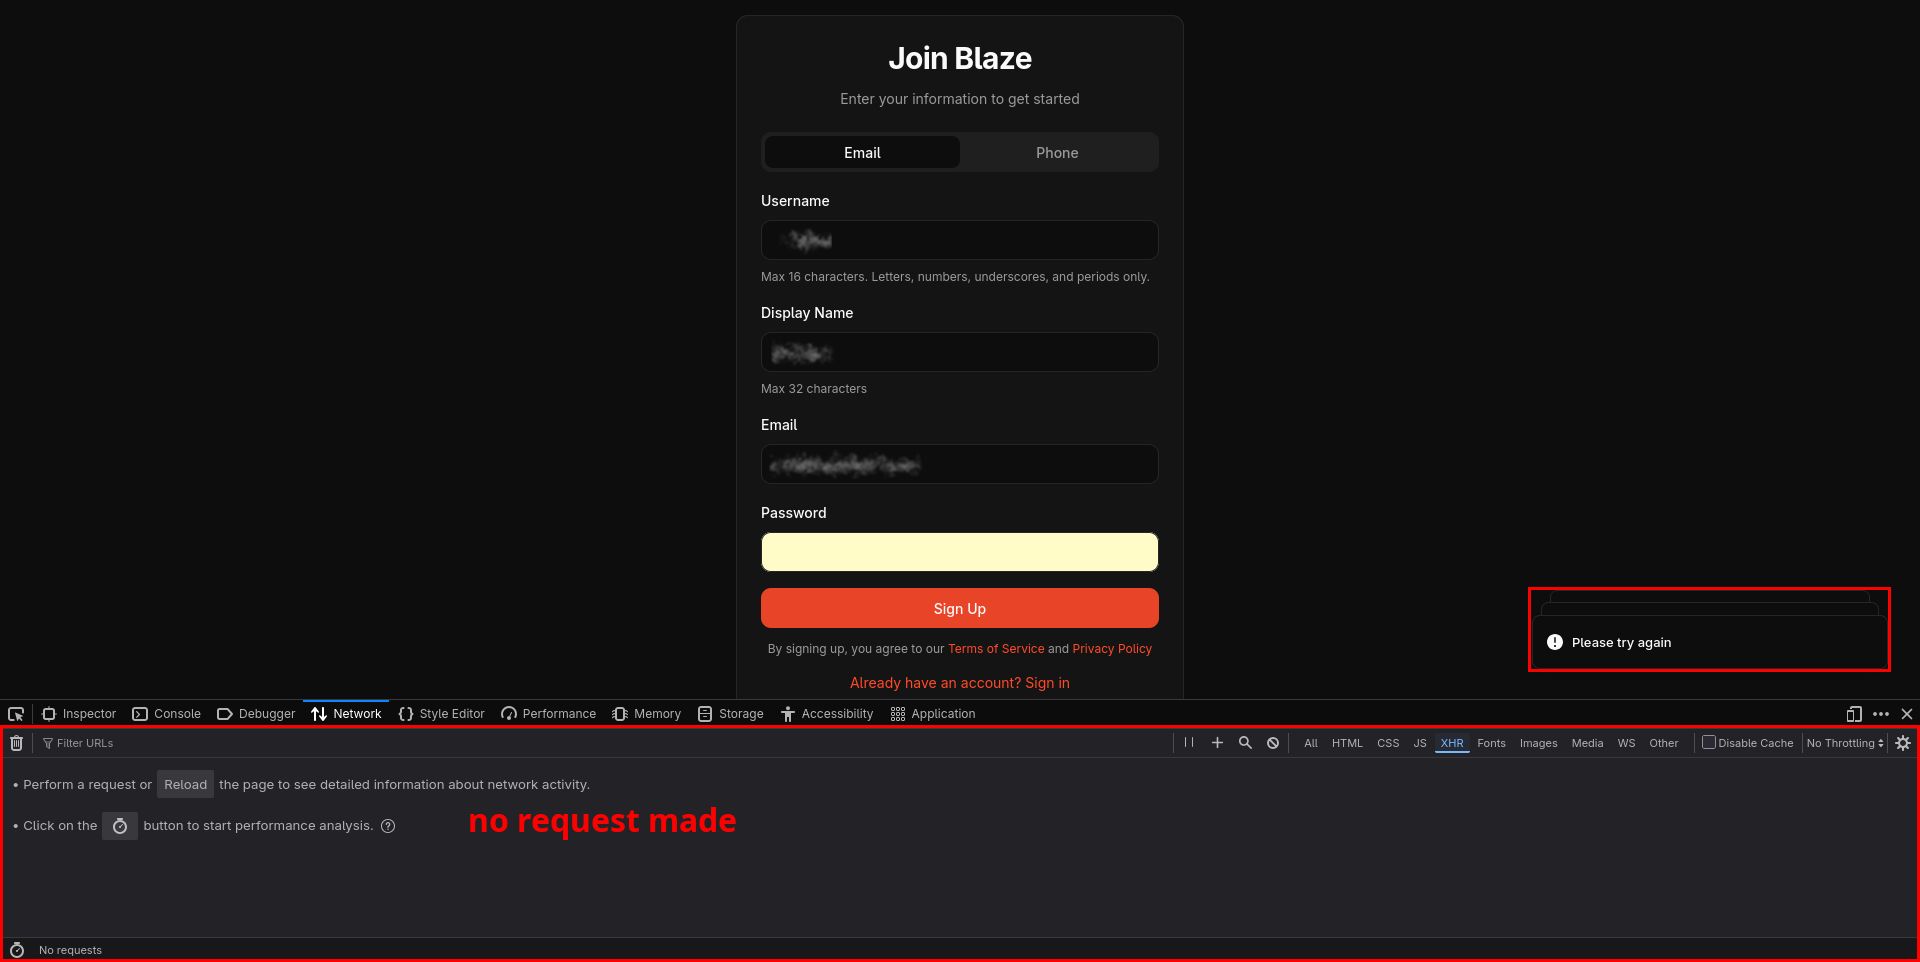
Task: Filter requests by Fonts
Action: 1491,743
